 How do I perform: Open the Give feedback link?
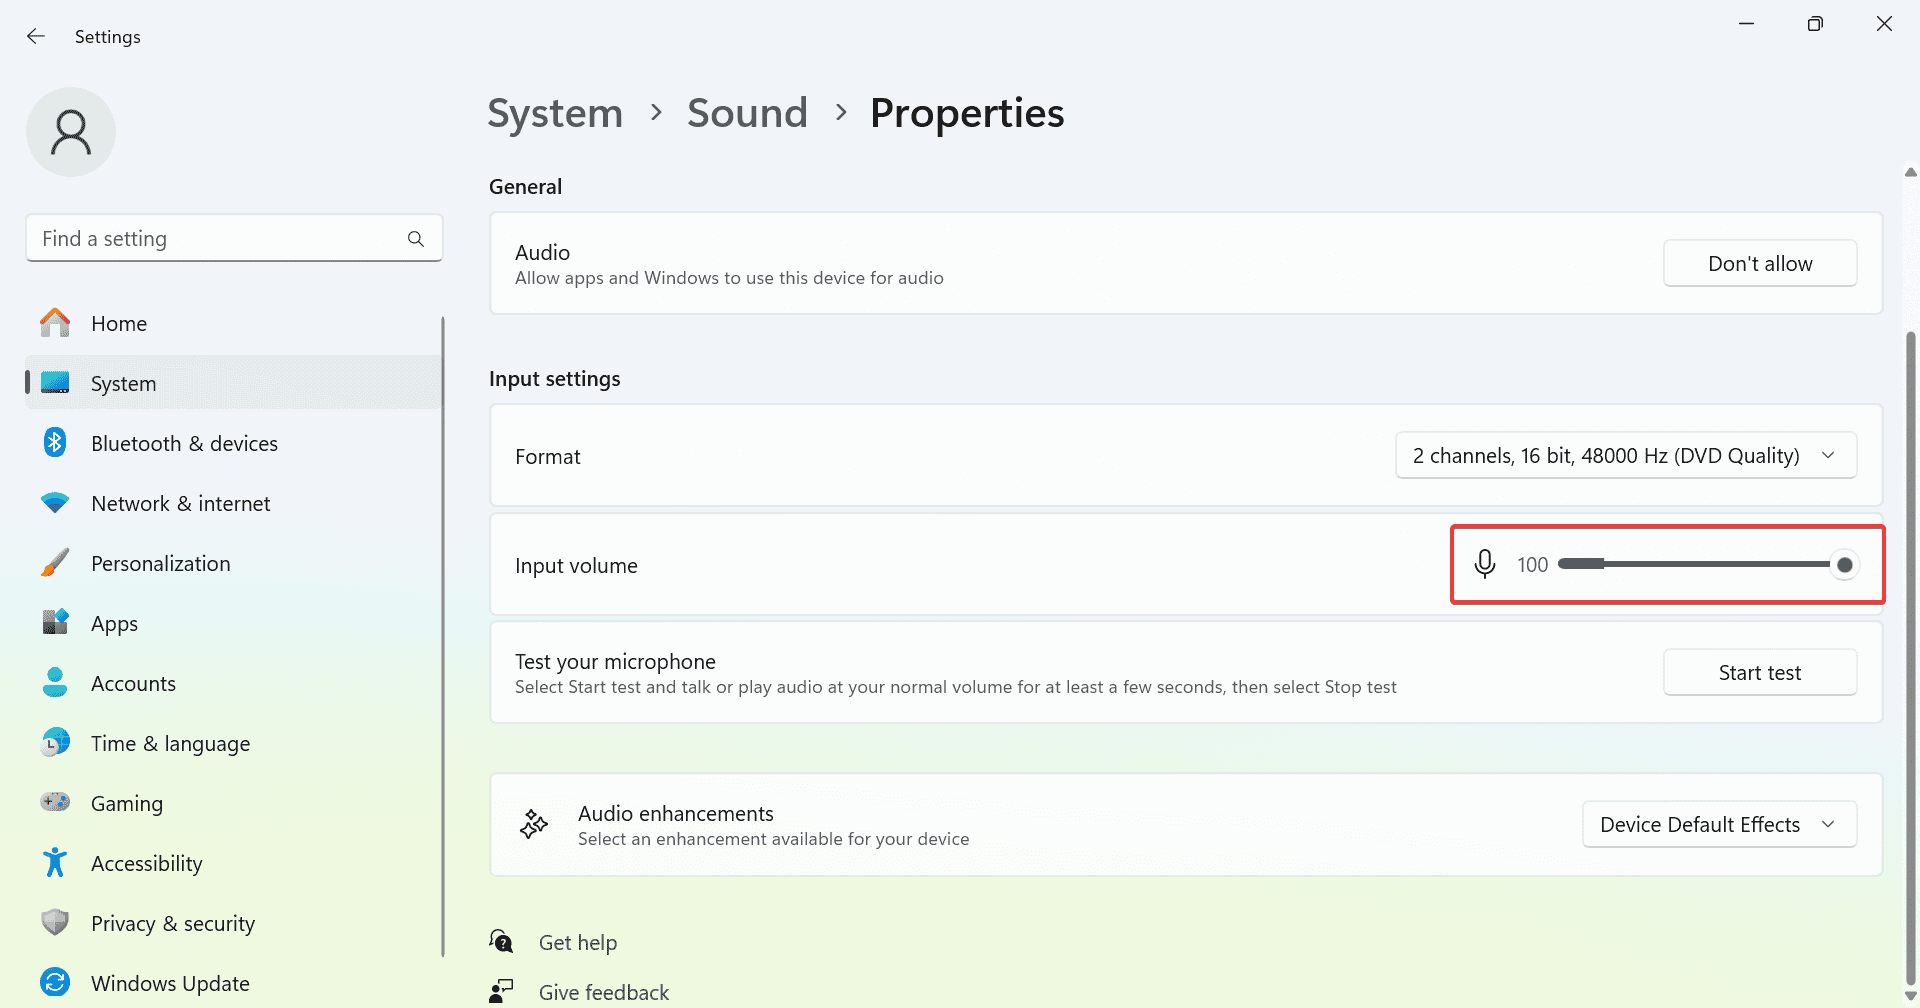(604, 992)
